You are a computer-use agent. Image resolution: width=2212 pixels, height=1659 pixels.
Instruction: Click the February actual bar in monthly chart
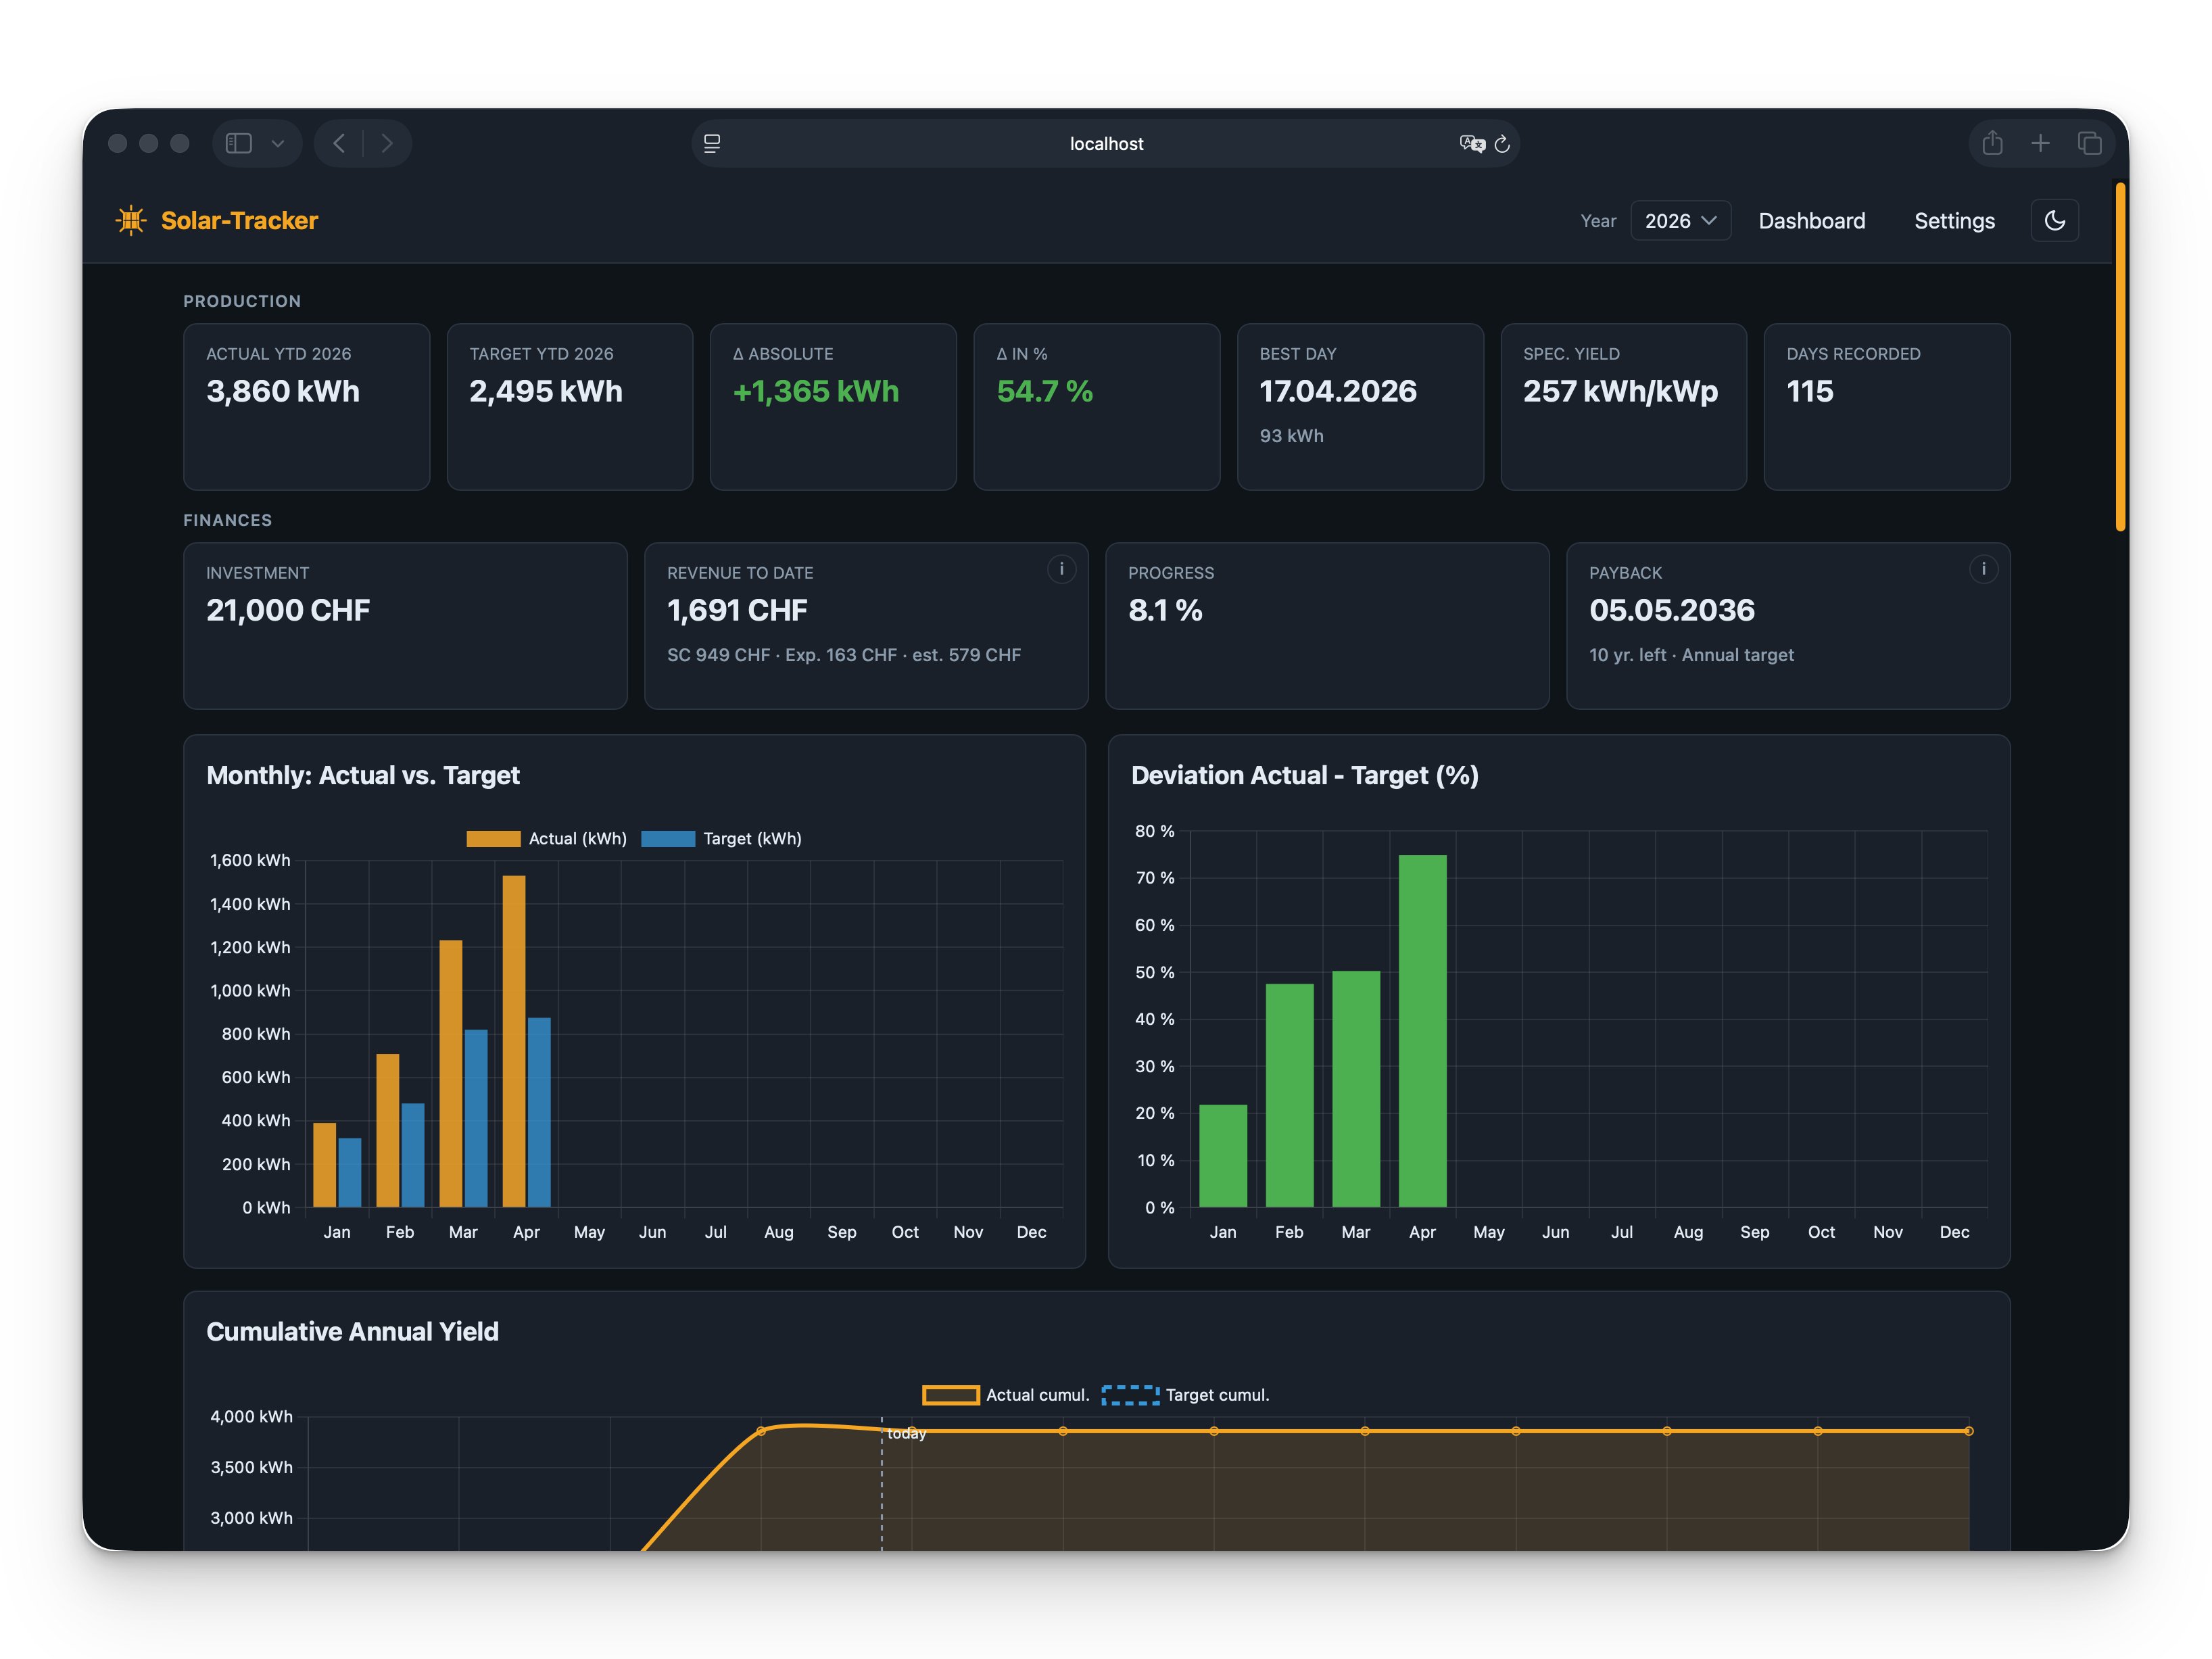(388, 1130)
